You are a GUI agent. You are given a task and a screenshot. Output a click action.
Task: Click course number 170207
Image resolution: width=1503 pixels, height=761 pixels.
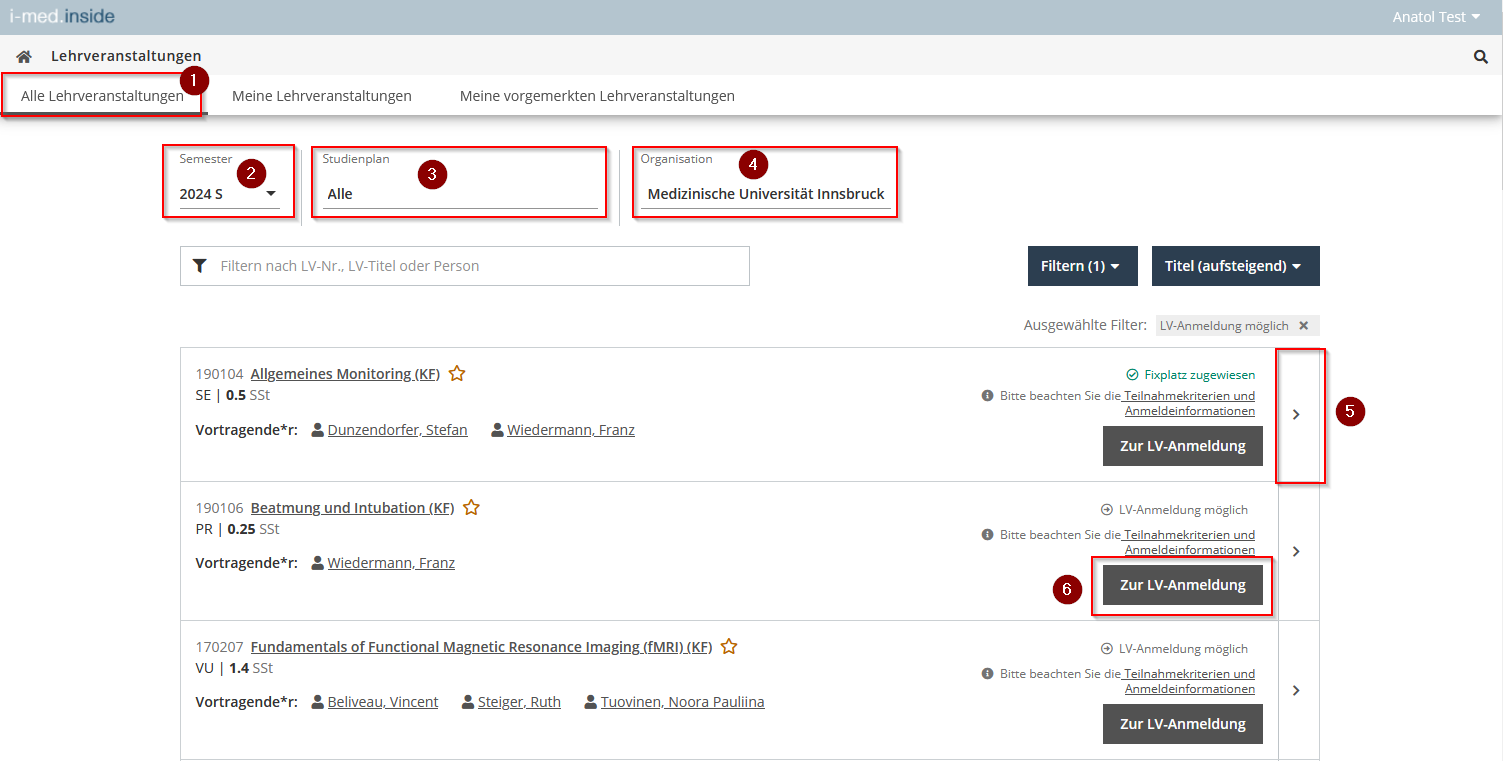coord(219,647)
